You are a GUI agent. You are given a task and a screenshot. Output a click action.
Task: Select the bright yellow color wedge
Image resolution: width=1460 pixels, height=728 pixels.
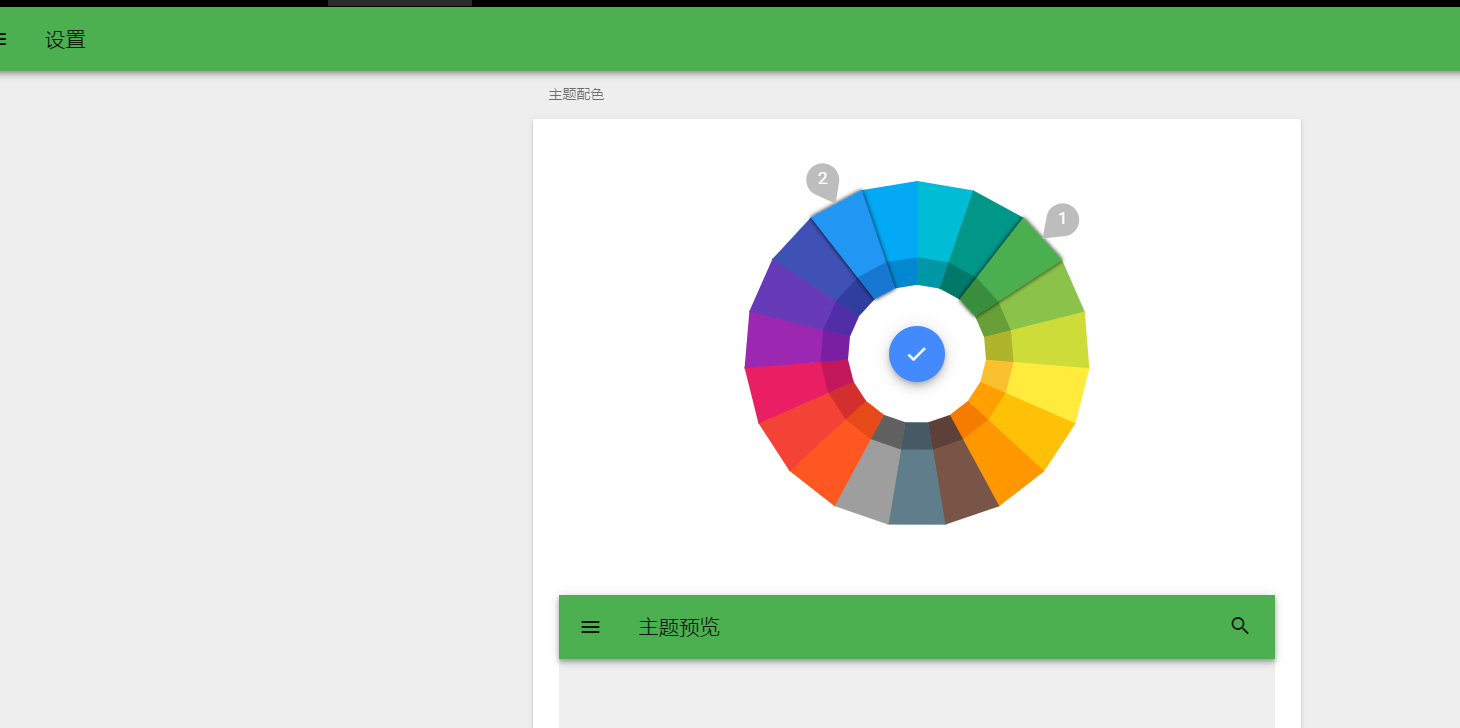(x=1045, y=388)
